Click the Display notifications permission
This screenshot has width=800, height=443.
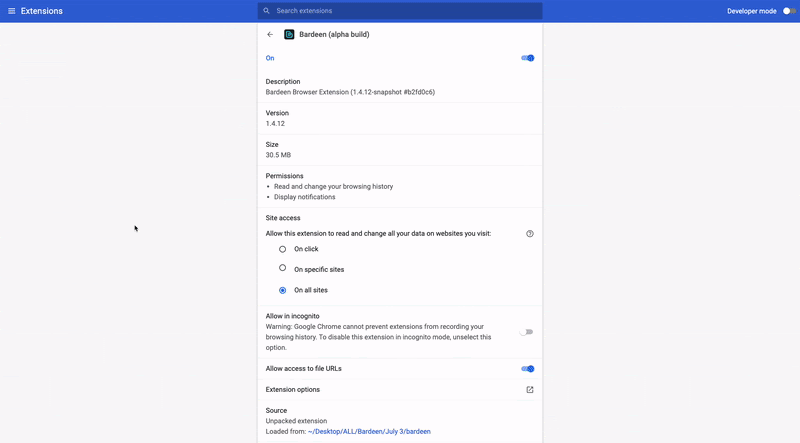point(305,197)
